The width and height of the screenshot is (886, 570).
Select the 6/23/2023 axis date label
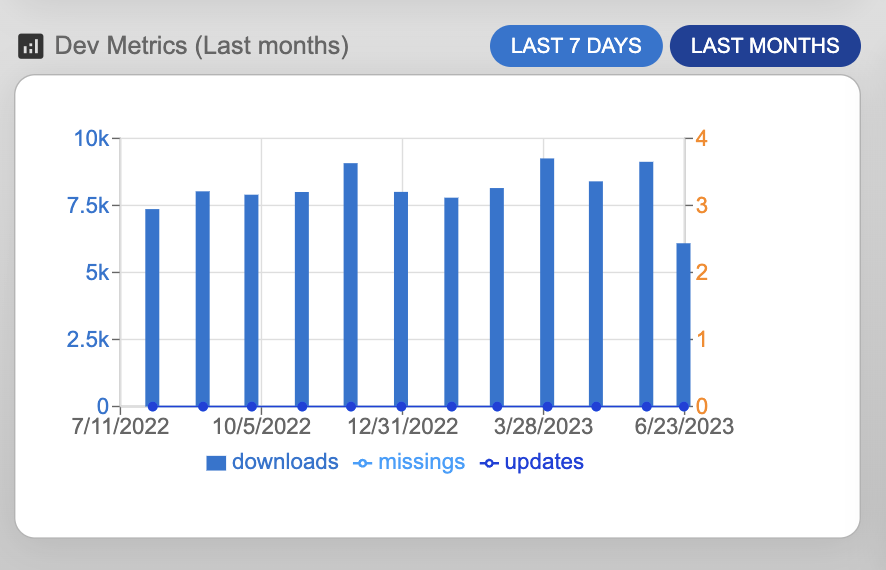click(x=686, y=427)
